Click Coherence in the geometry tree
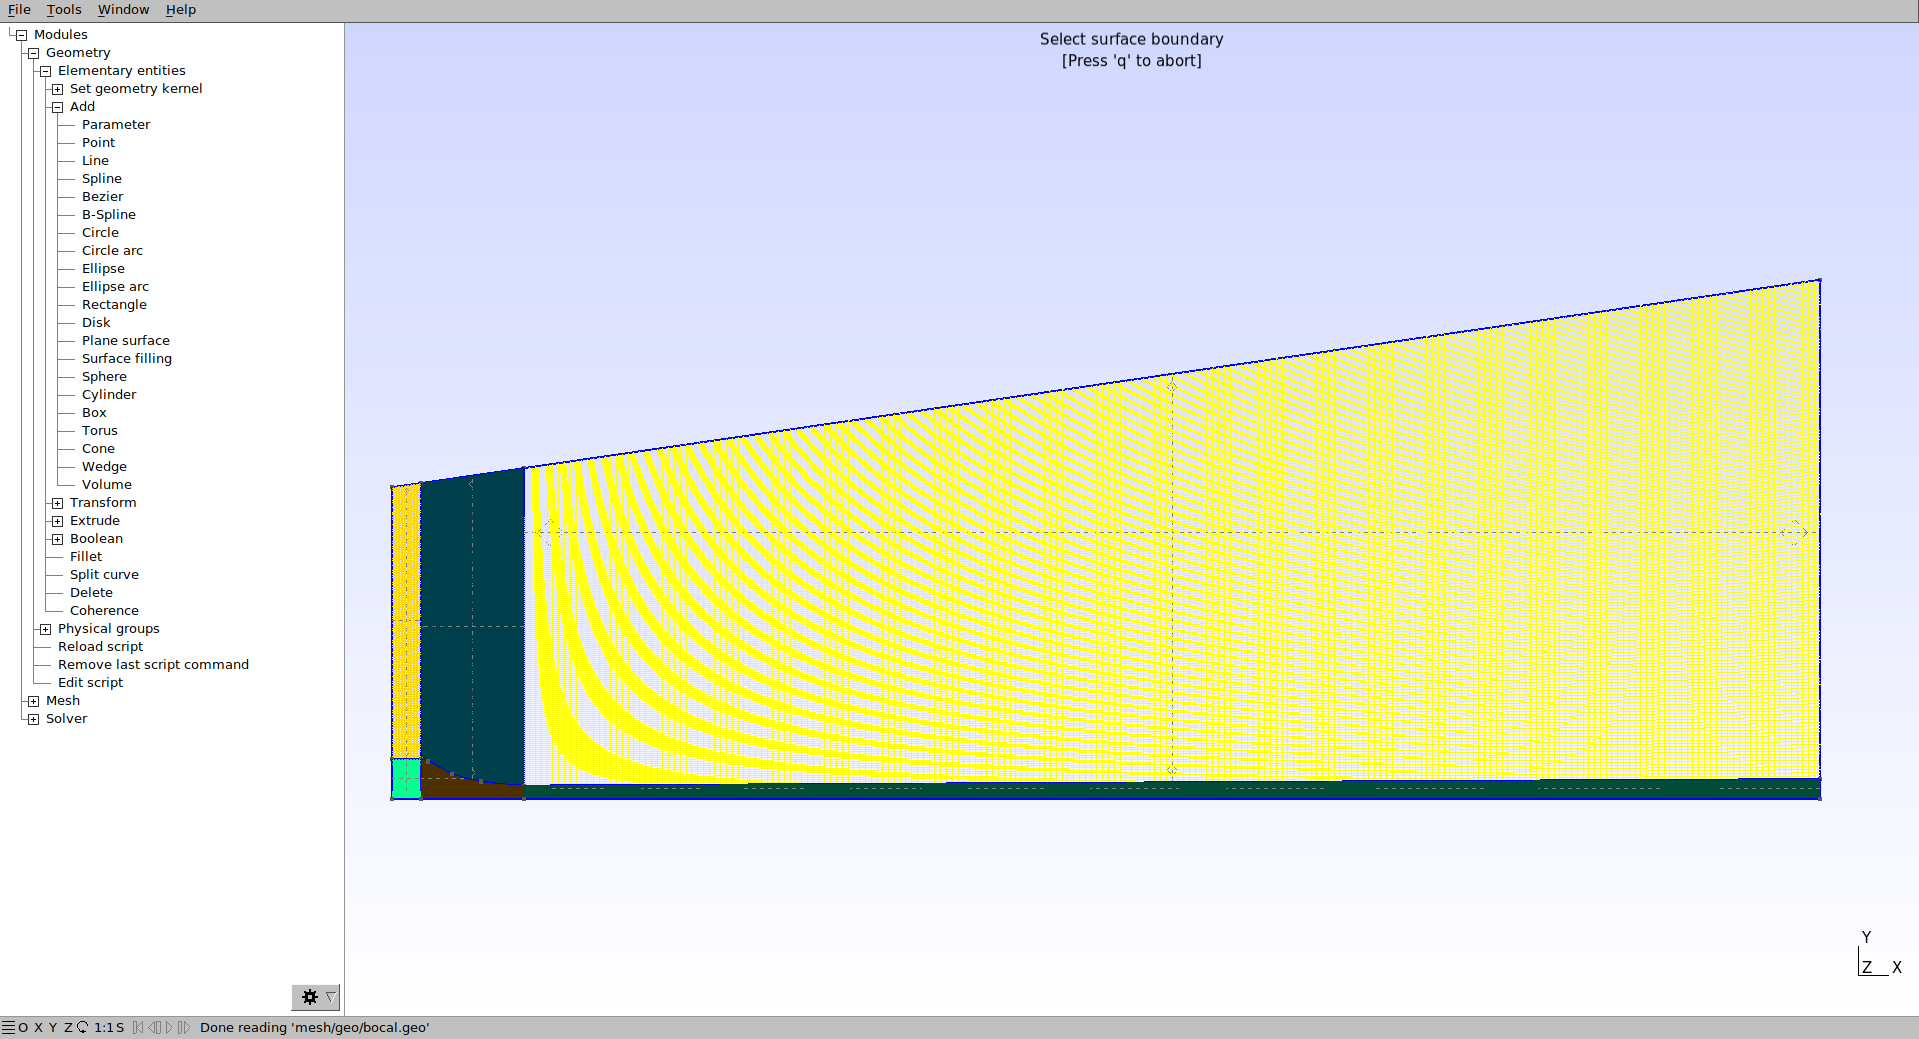This screenshot has height=1039, width=1919. [104, 611]
